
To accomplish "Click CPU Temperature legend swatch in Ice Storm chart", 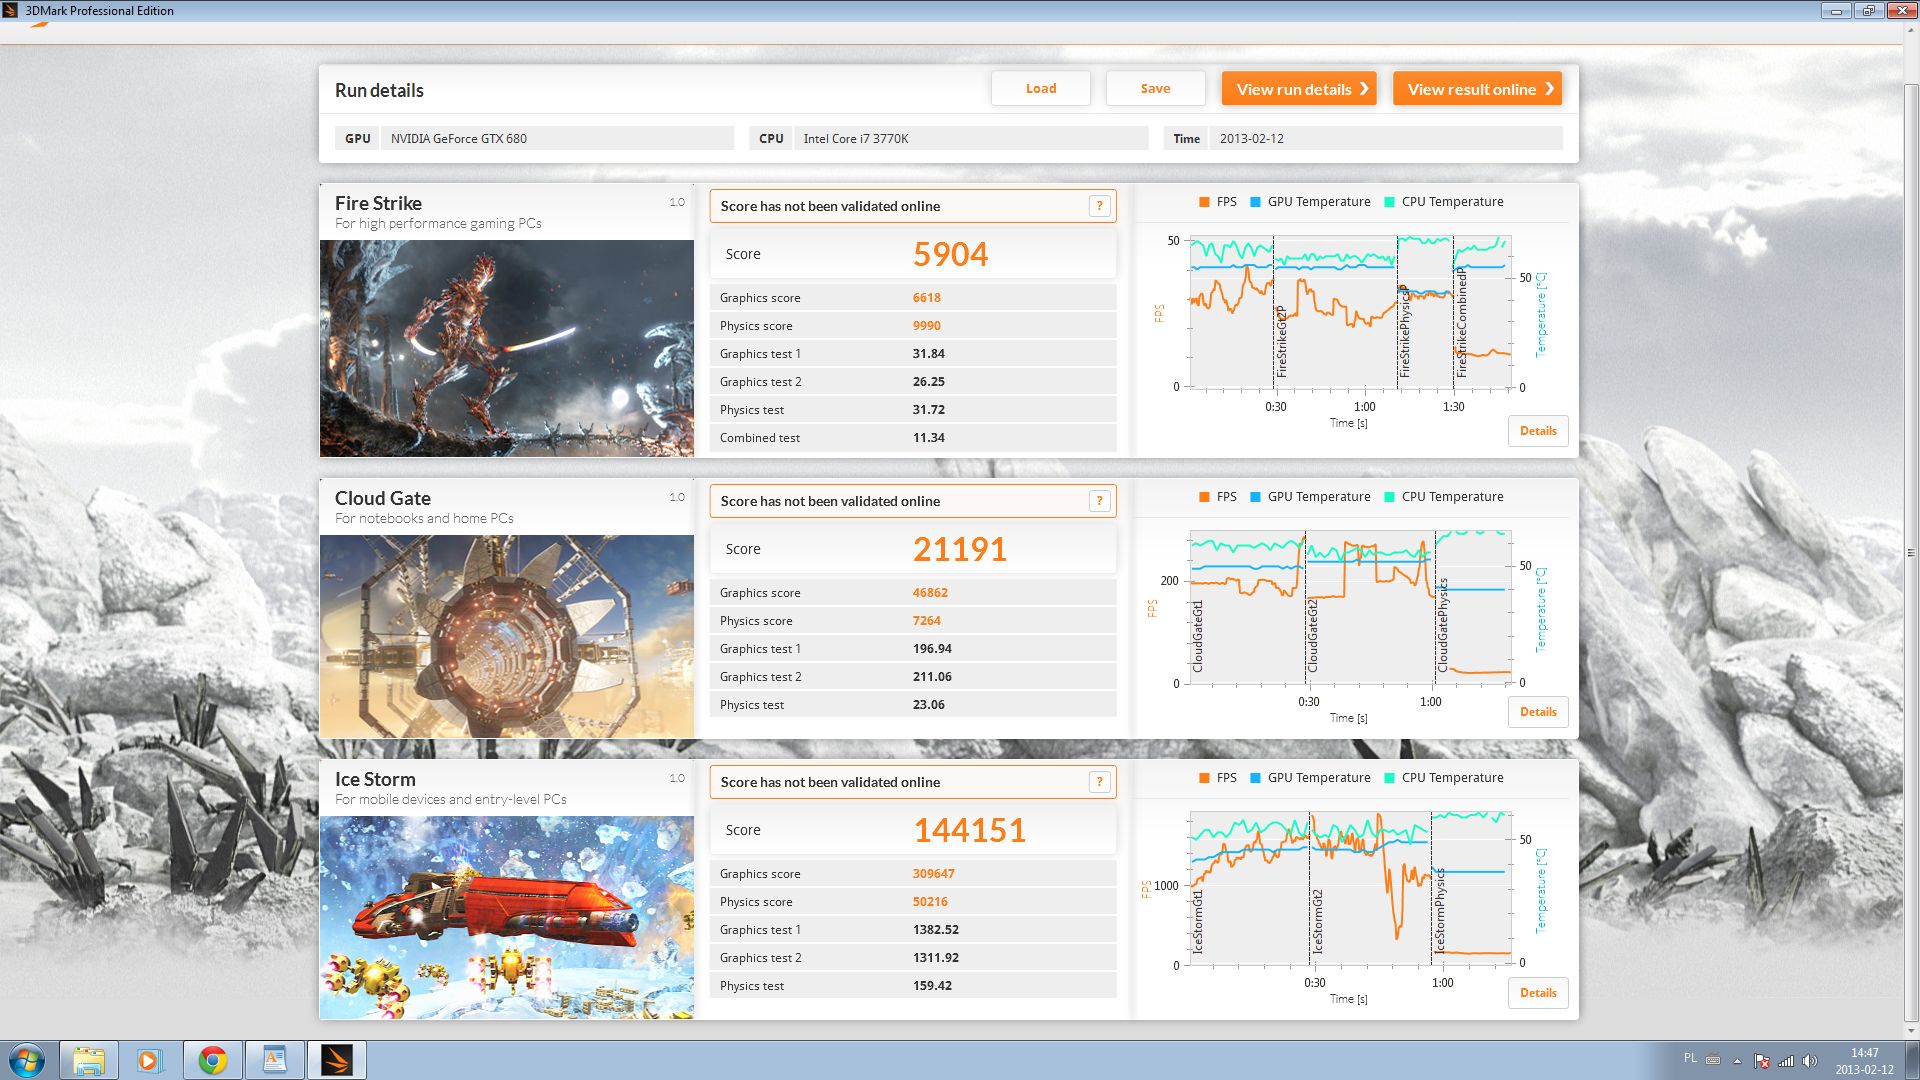I will click(x=1389, y=778).
